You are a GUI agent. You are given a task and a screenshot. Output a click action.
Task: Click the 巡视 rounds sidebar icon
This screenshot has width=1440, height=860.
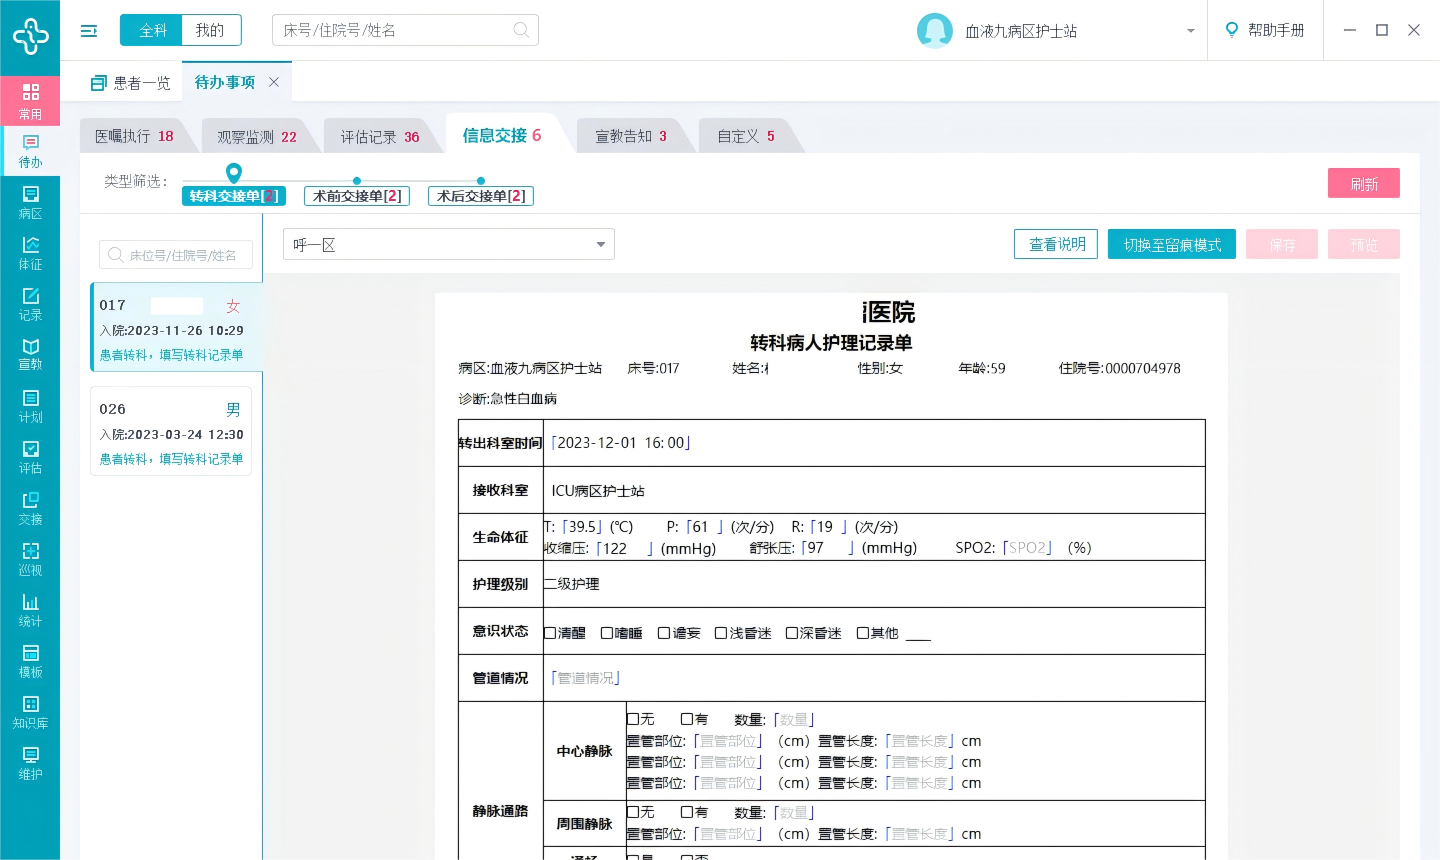click(30, 558)
